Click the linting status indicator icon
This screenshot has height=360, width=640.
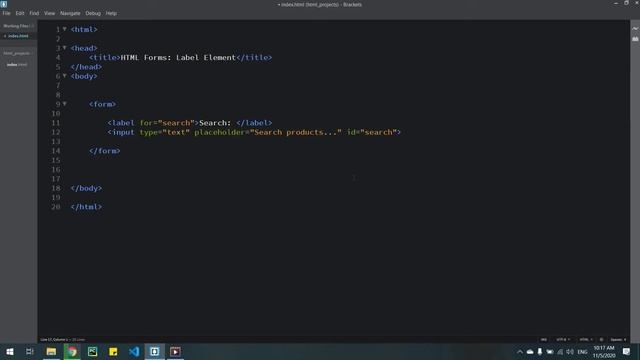(601, 340)
